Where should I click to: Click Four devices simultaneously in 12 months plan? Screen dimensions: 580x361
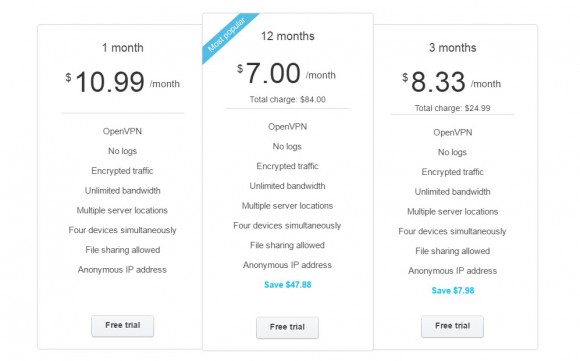287,226
